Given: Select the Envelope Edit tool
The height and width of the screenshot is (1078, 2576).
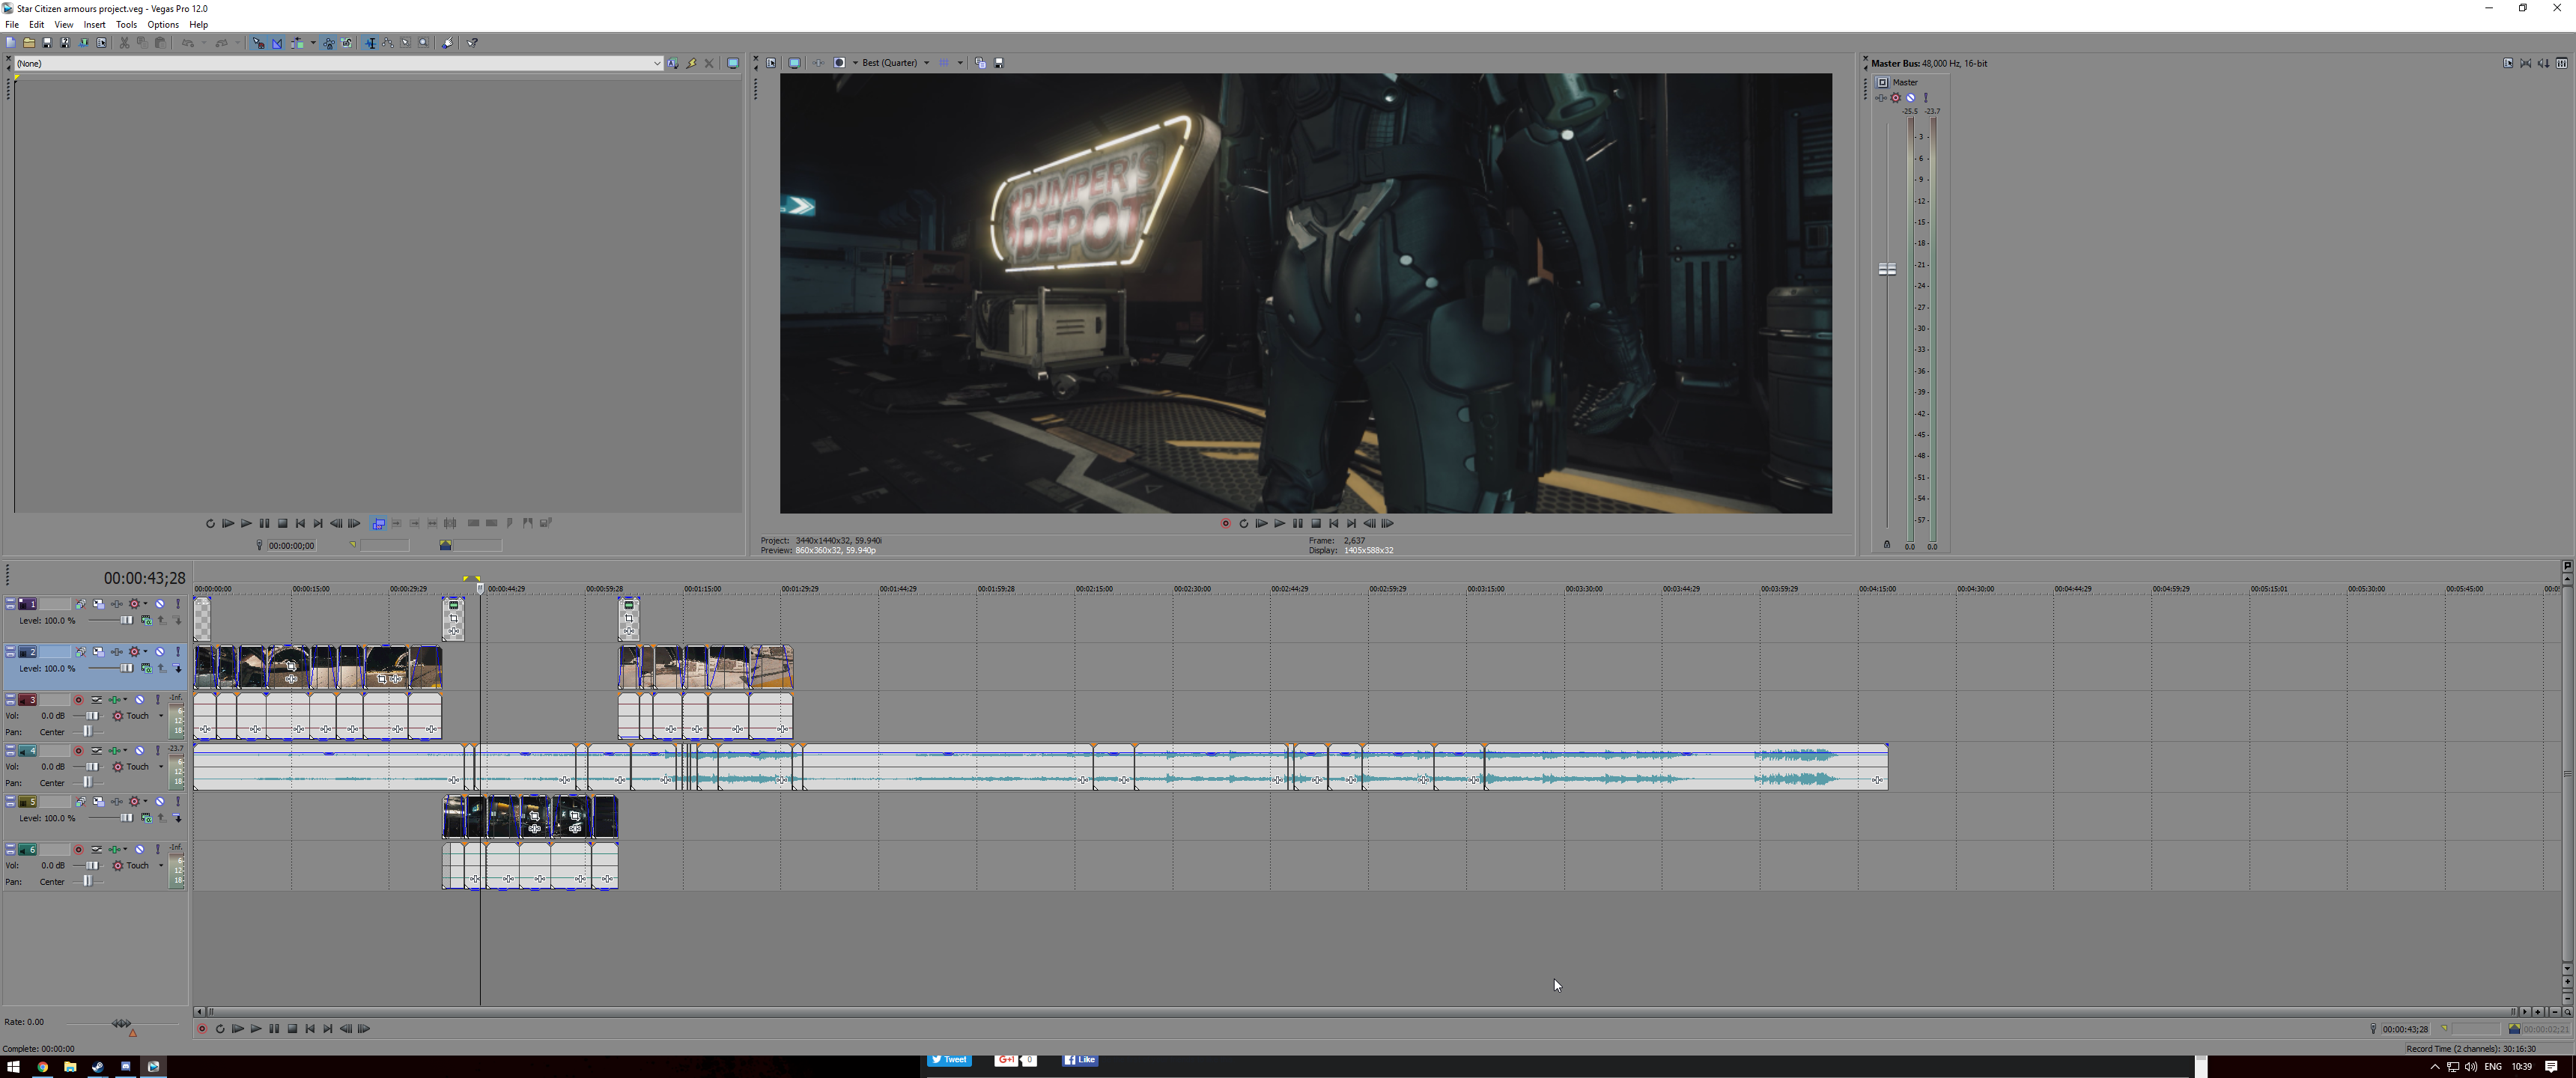Looking at the screenshot, I should pyautogui.click(x=388, y=43).
